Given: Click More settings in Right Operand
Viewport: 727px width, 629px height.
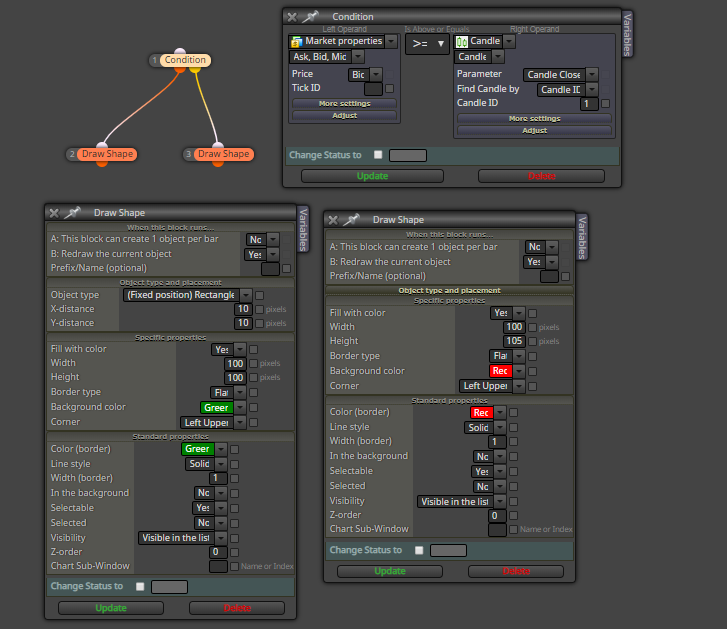Looking at the screenshot, I should click(535, 119).
